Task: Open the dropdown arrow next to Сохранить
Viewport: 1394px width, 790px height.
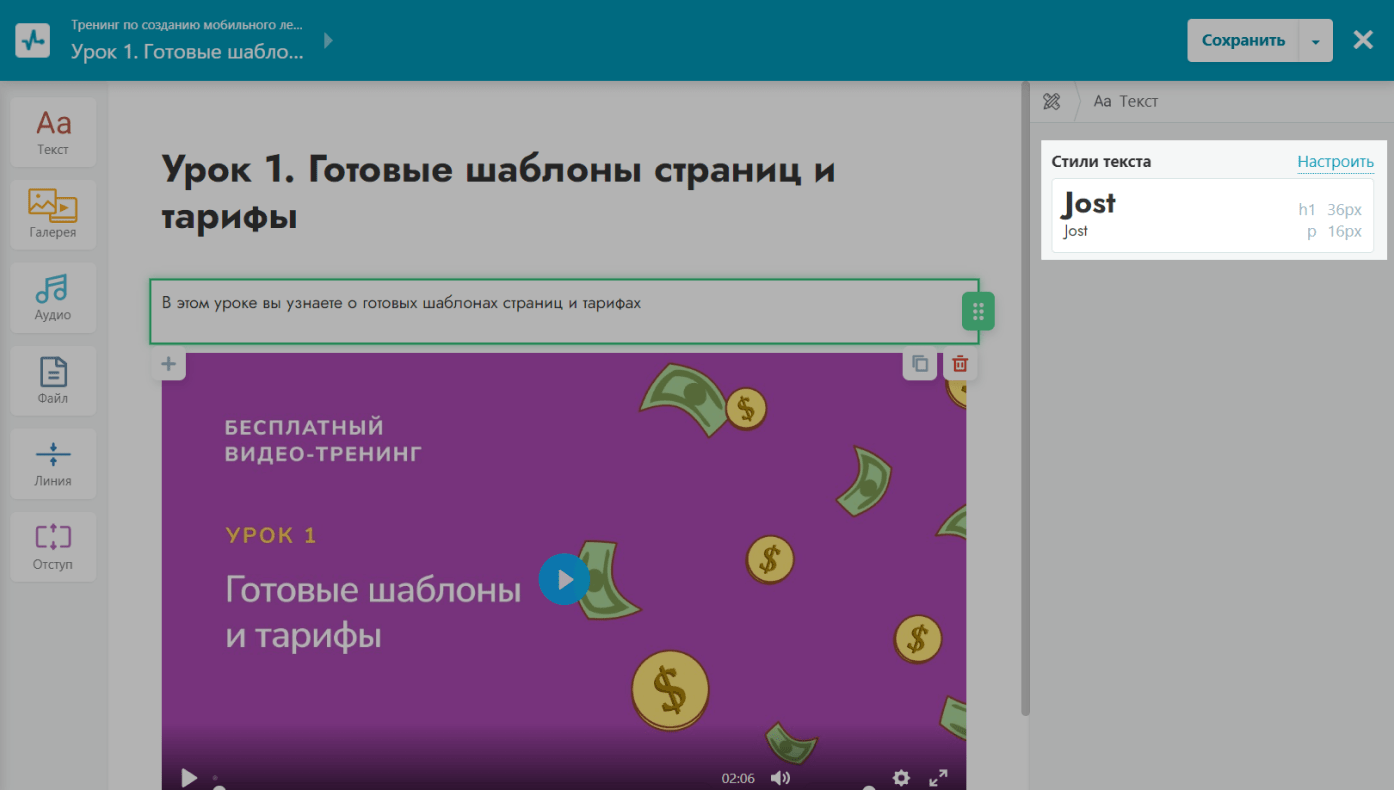Action: (1315, 41)
